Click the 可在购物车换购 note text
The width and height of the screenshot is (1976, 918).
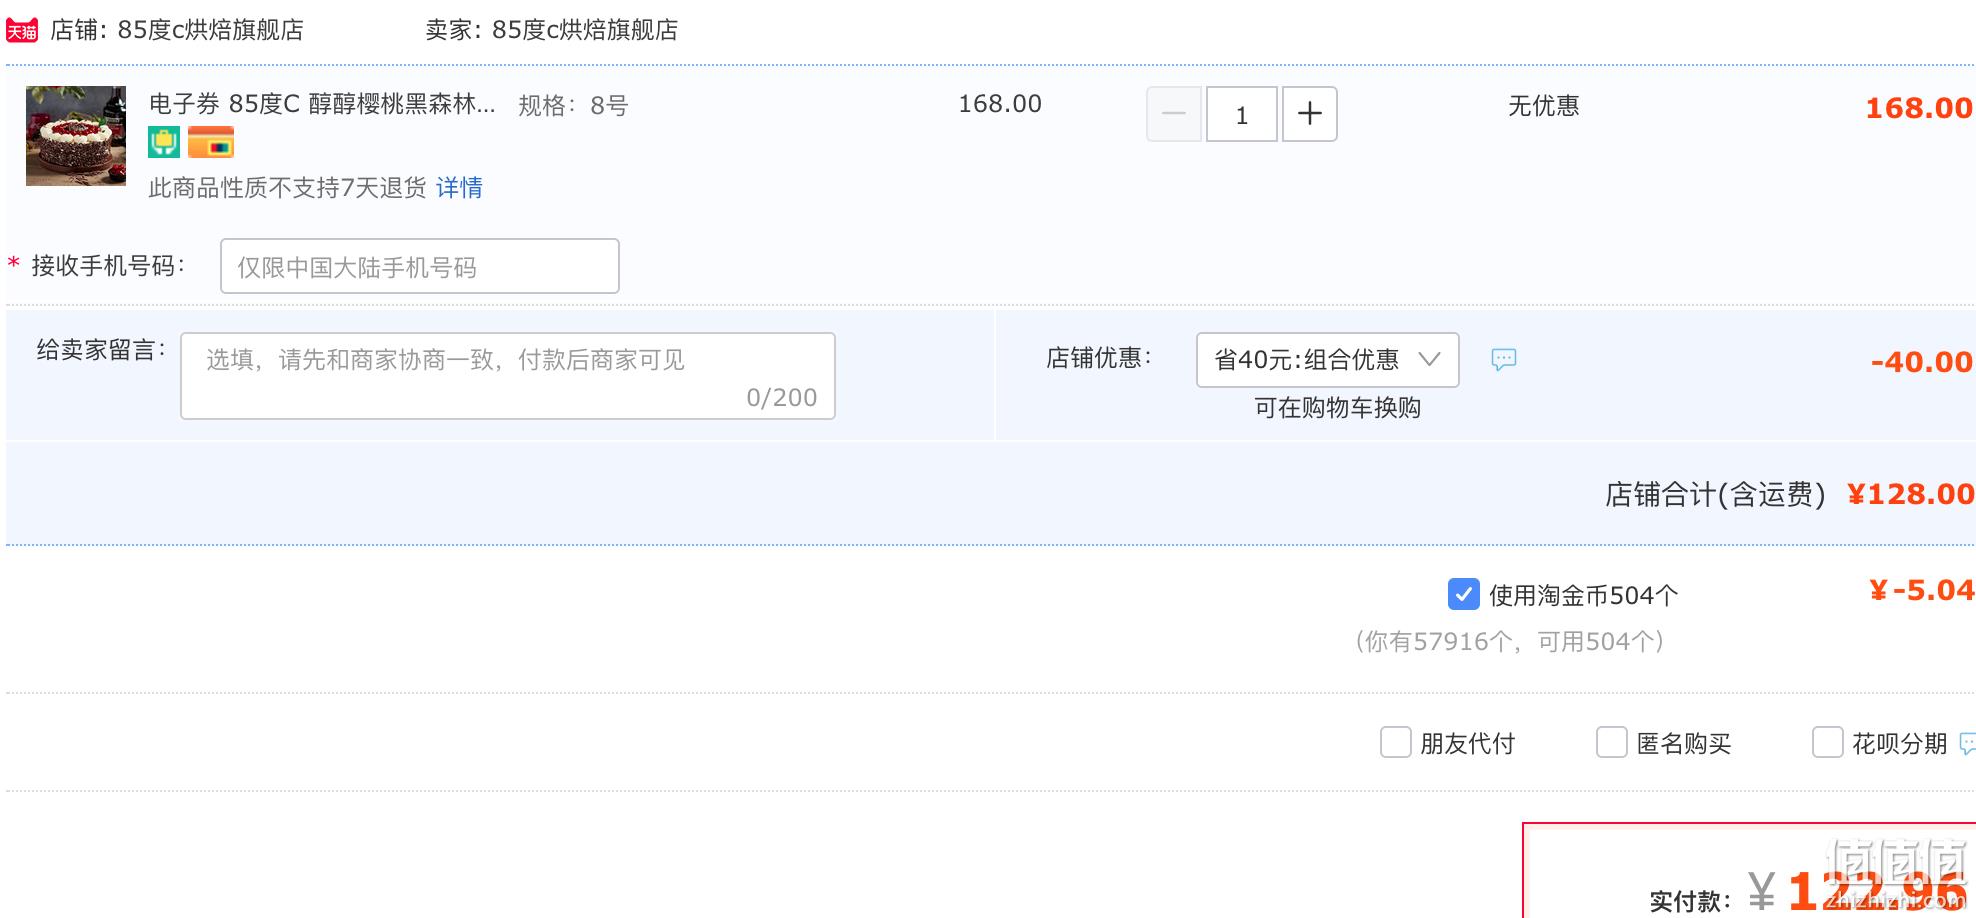click(1338, 408)
